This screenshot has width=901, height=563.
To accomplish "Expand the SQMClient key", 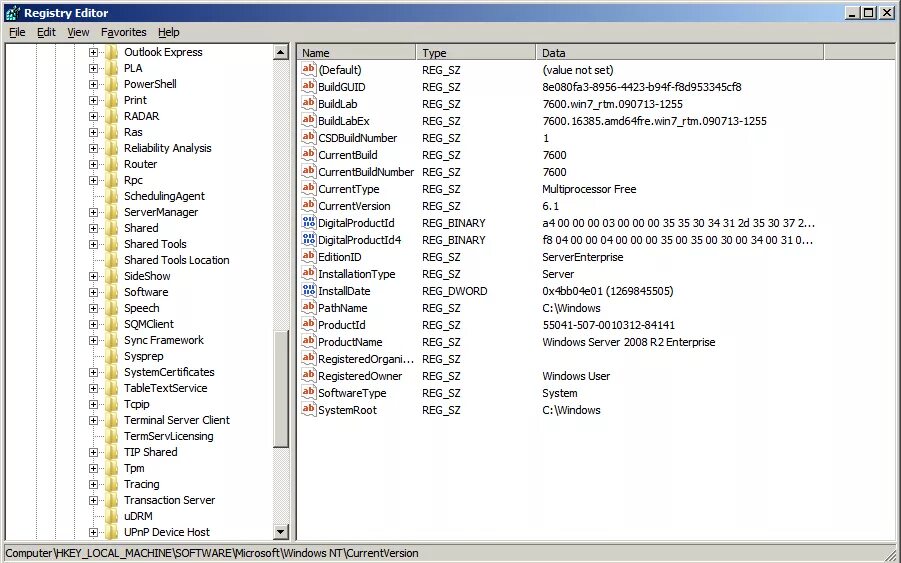I will (93, 325).
